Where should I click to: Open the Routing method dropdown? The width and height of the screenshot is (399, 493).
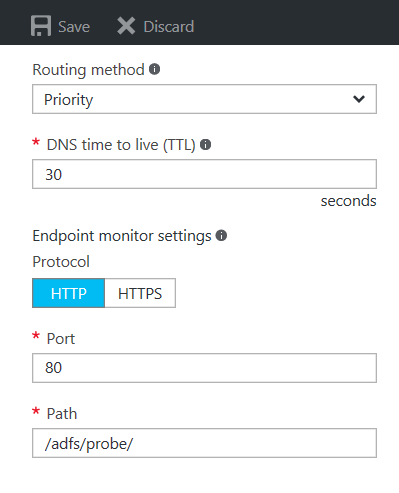coord(204,99)
